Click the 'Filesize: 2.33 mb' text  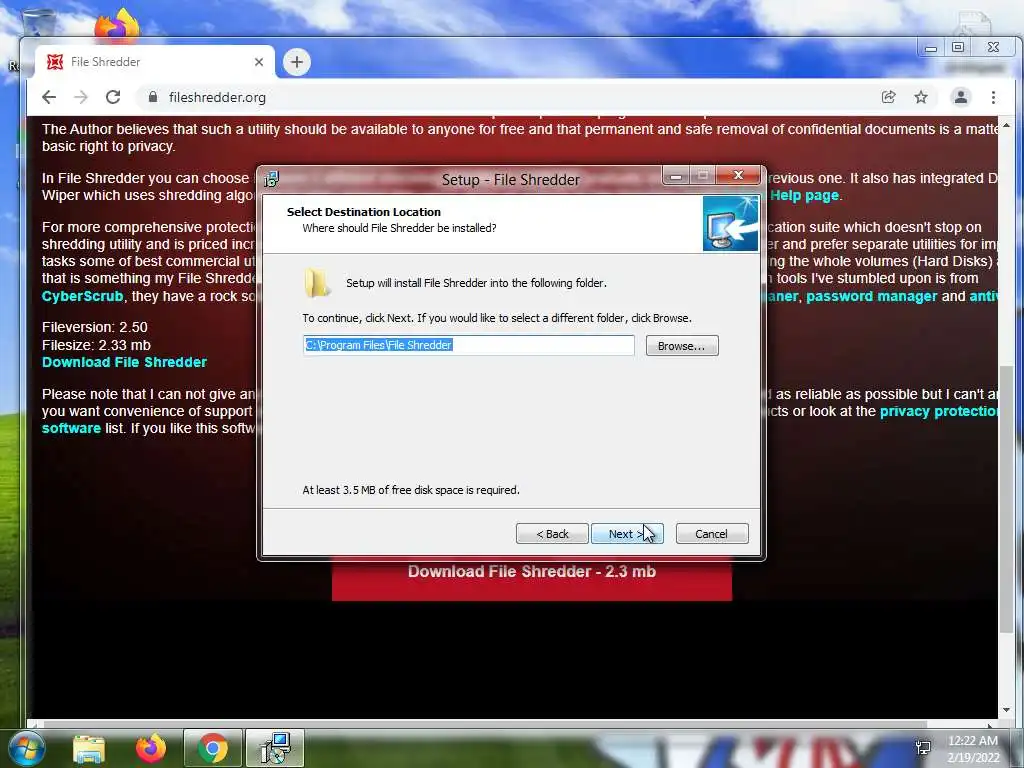tap(96, 345)
